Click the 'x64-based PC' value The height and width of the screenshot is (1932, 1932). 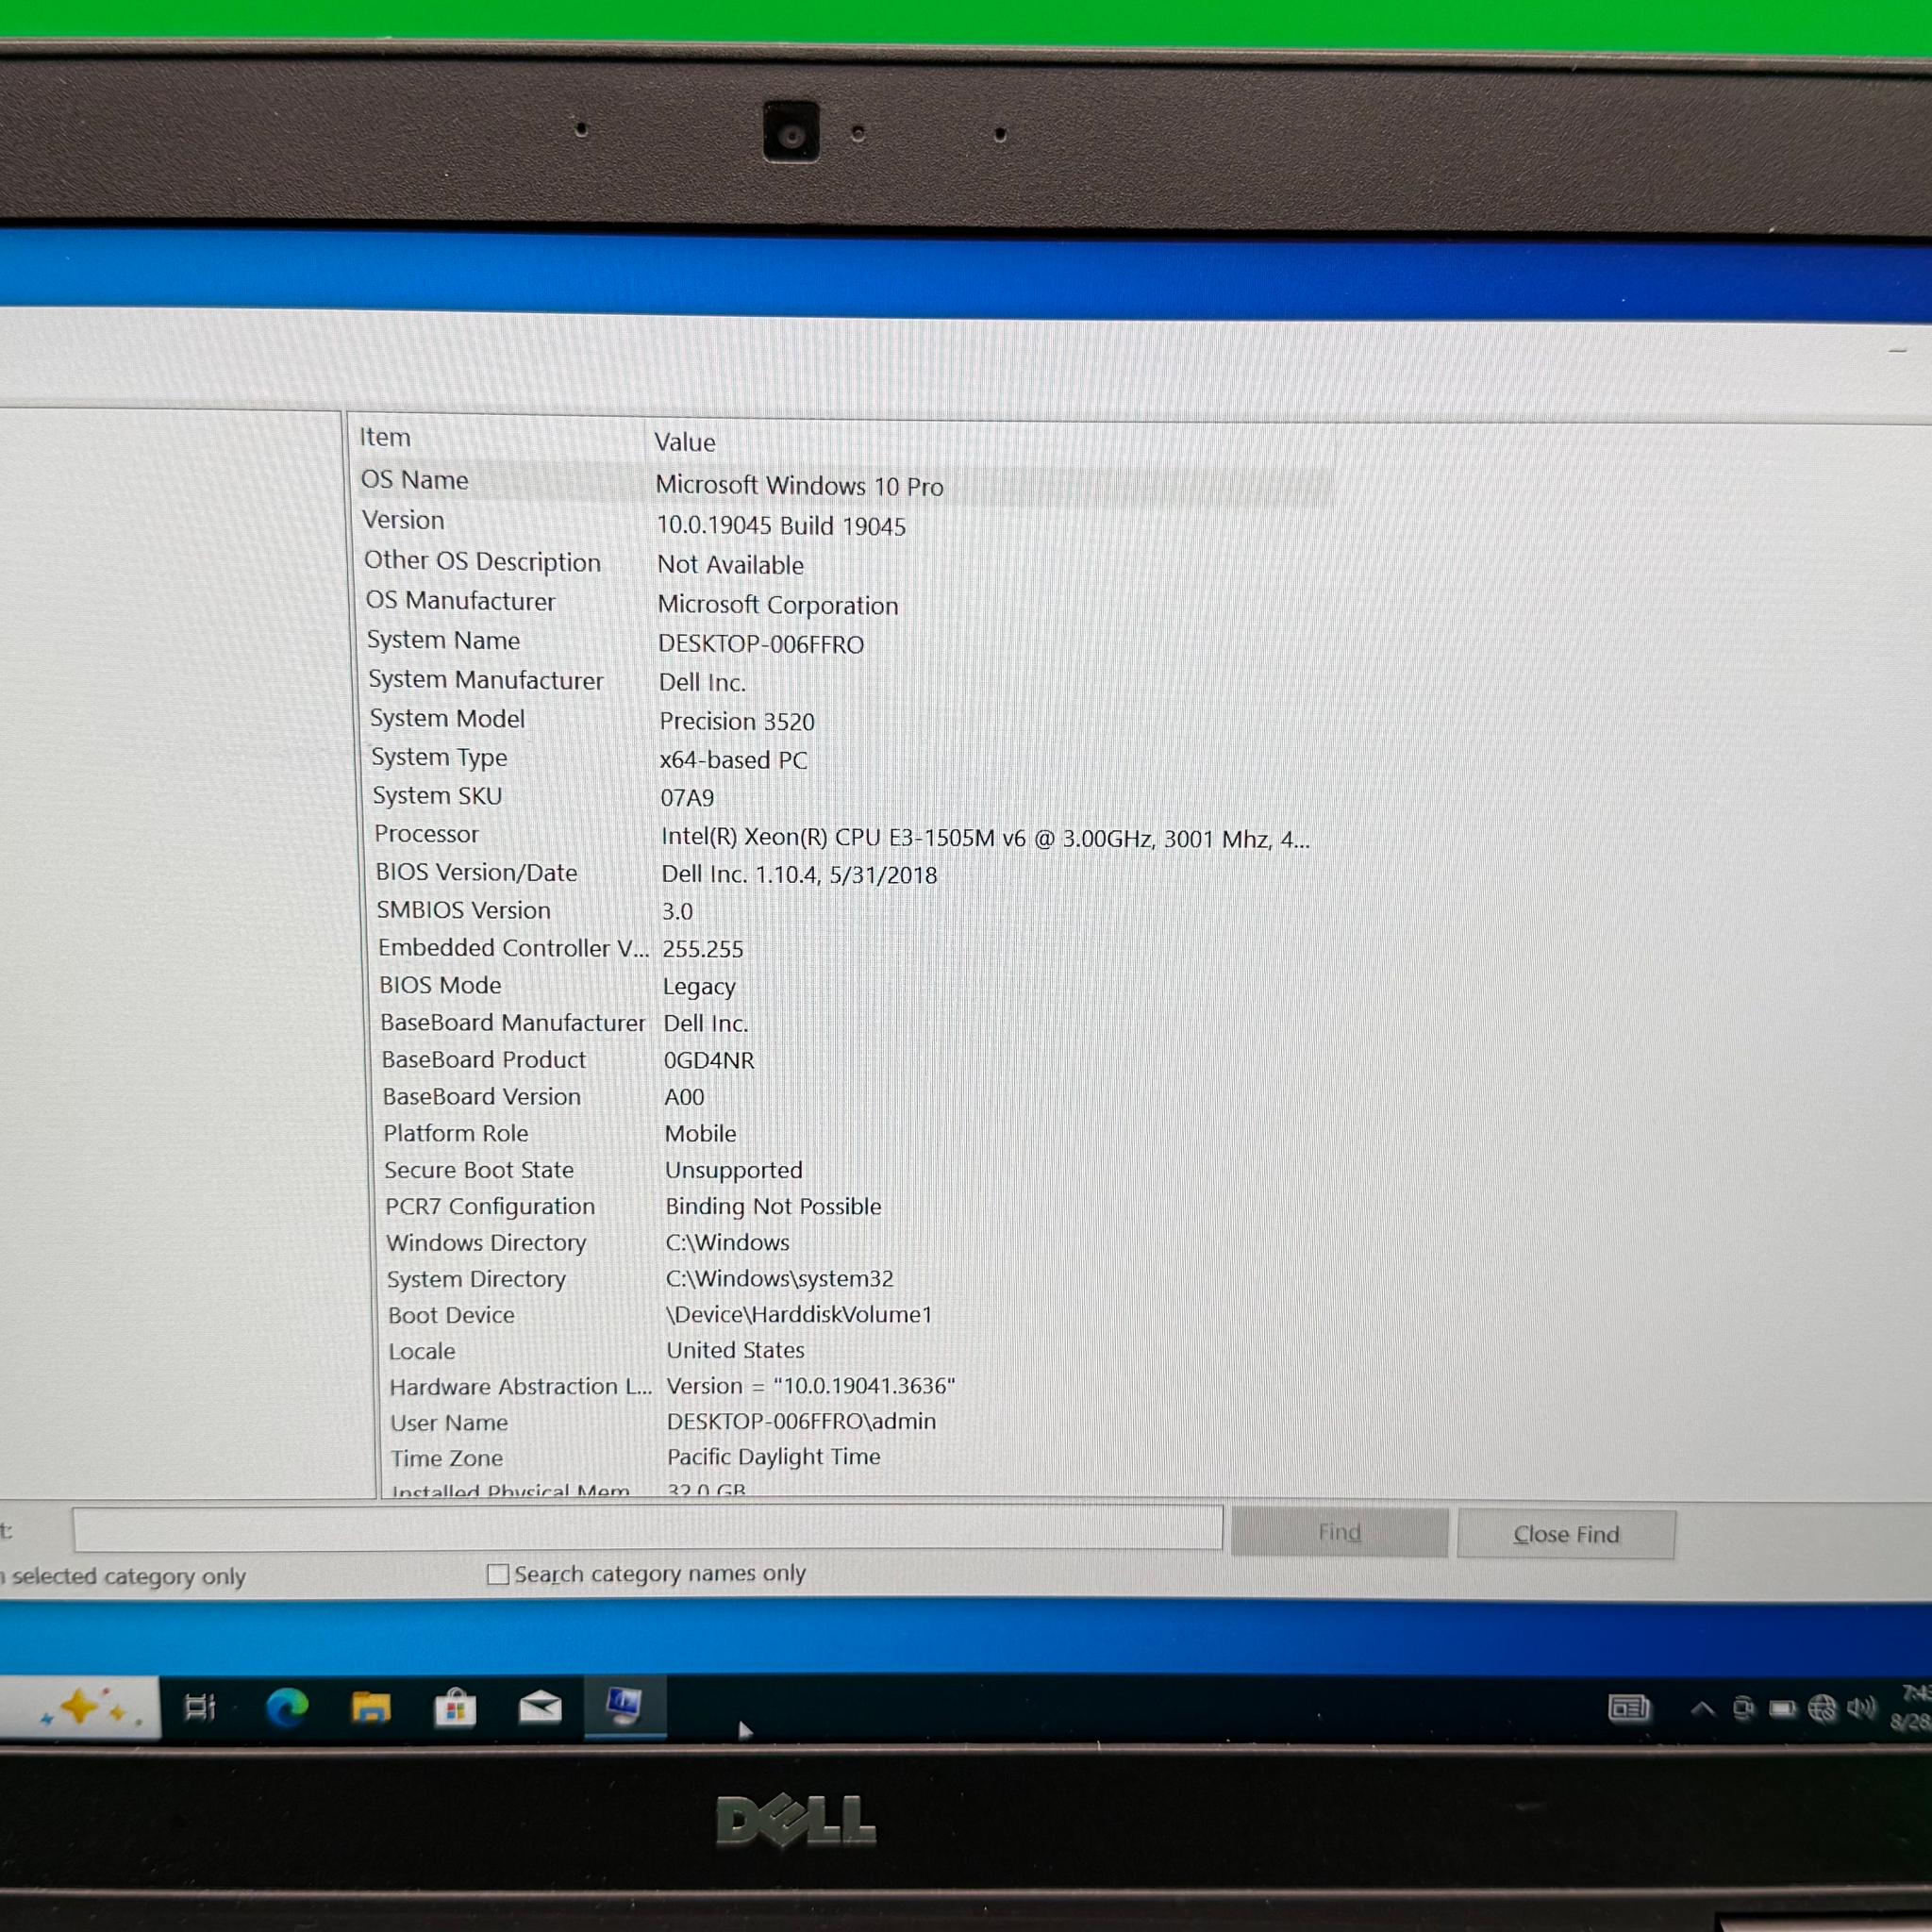point(733,760)
